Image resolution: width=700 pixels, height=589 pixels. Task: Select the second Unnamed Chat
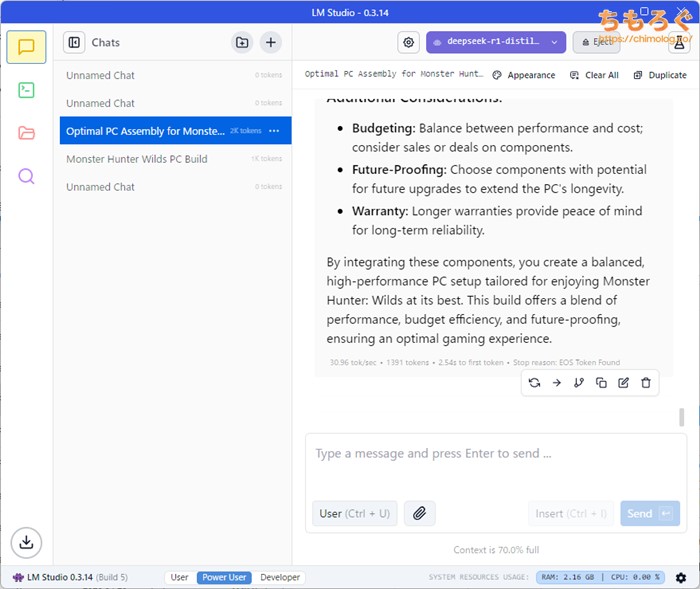tap(175, 103)
